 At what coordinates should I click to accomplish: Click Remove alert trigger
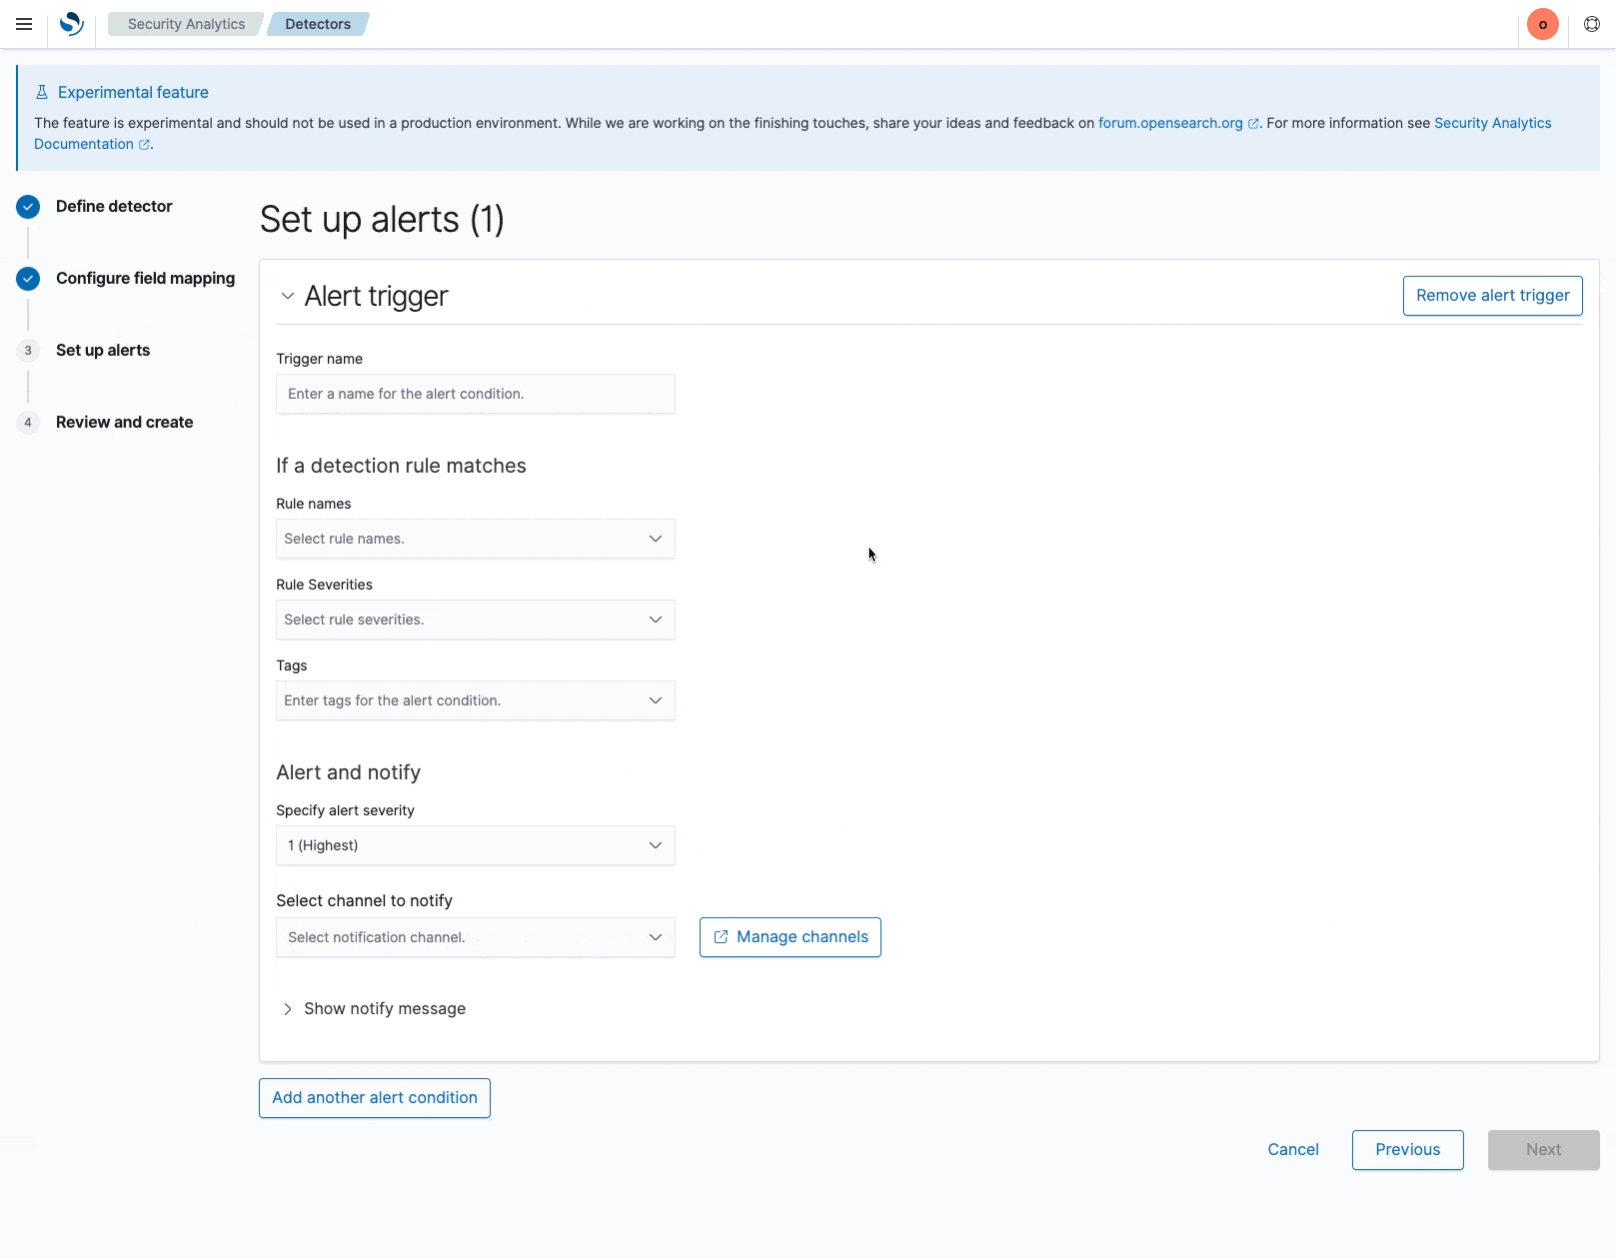coord(1492,295)
